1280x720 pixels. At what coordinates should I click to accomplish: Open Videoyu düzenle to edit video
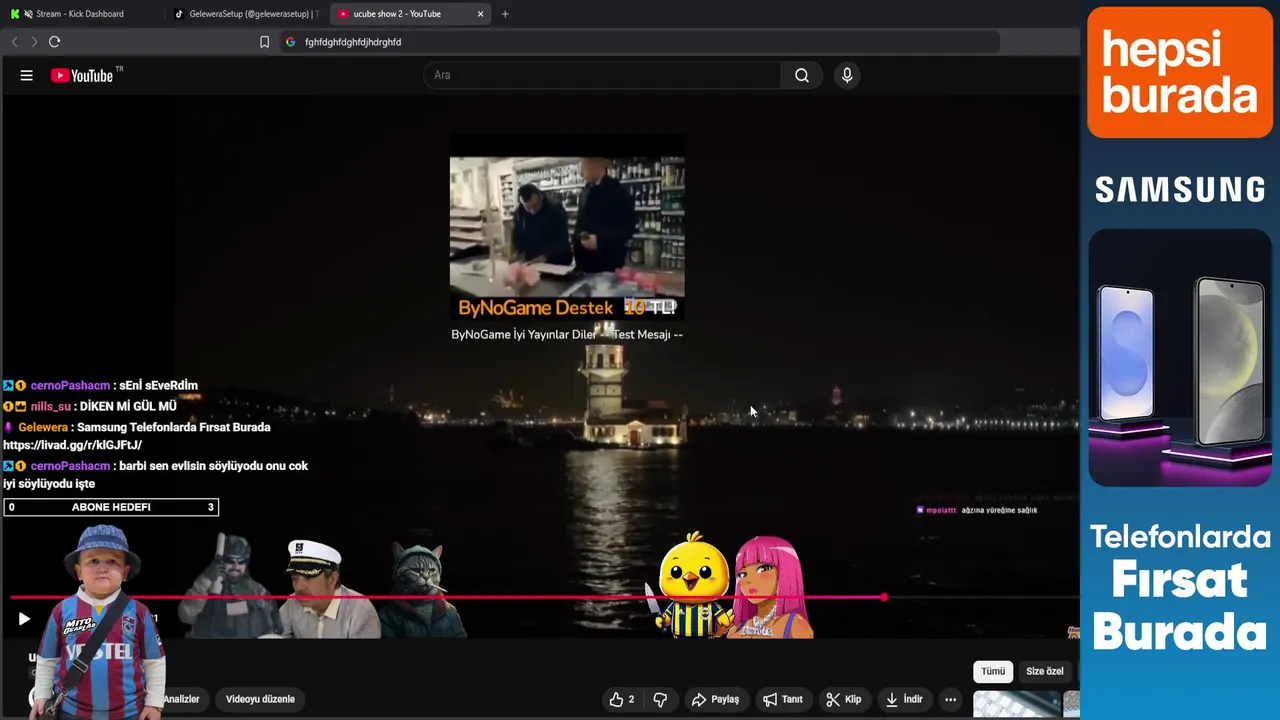[260, 699]
